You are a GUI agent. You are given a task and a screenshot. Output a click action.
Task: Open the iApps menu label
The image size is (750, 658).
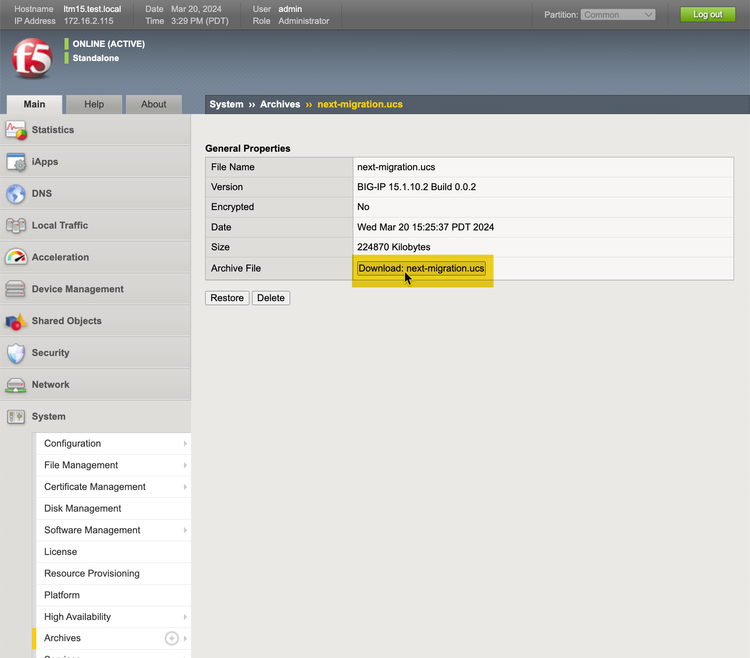pos(45,162)
